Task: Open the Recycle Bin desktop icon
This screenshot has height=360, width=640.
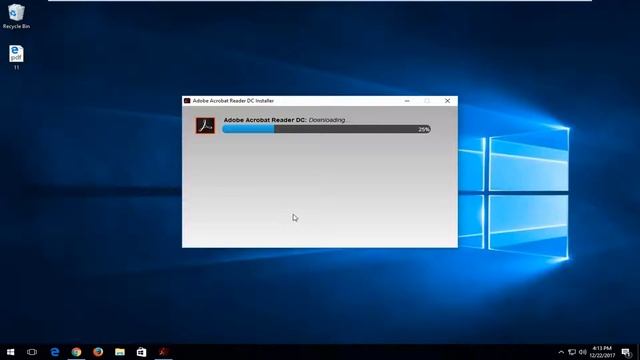Action: point(16,16)
